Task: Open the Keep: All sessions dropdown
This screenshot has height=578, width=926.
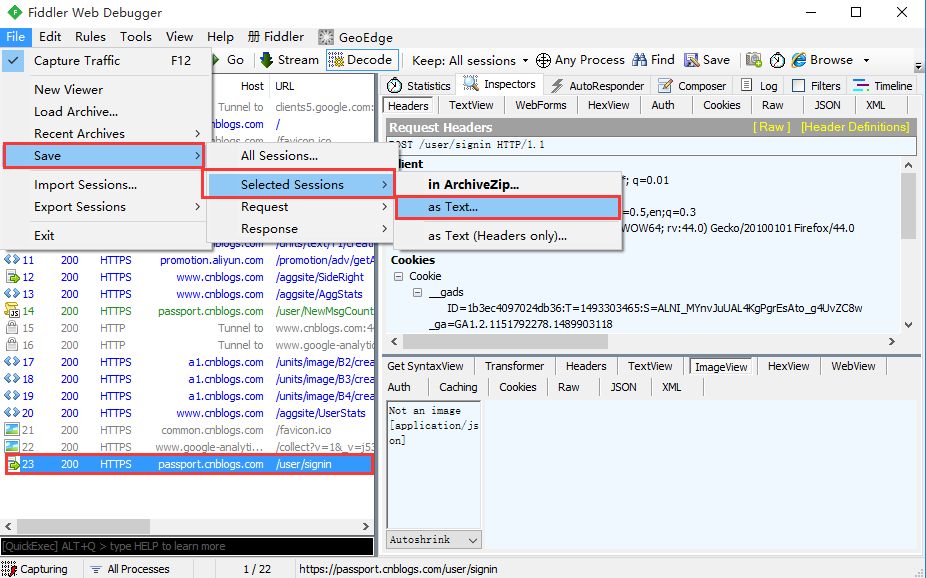Action: (470, 60)
